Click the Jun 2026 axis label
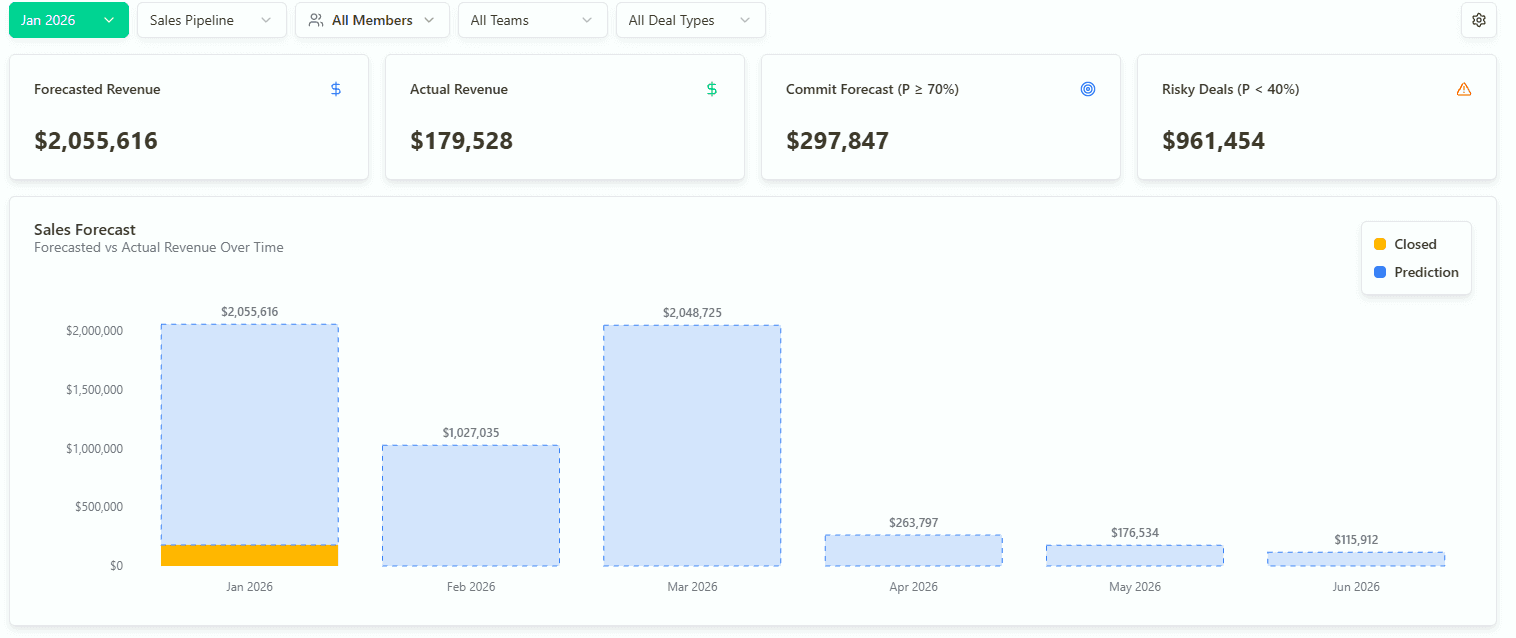Viewport: 1516px width, 638px height. [x=1355, y=587]
